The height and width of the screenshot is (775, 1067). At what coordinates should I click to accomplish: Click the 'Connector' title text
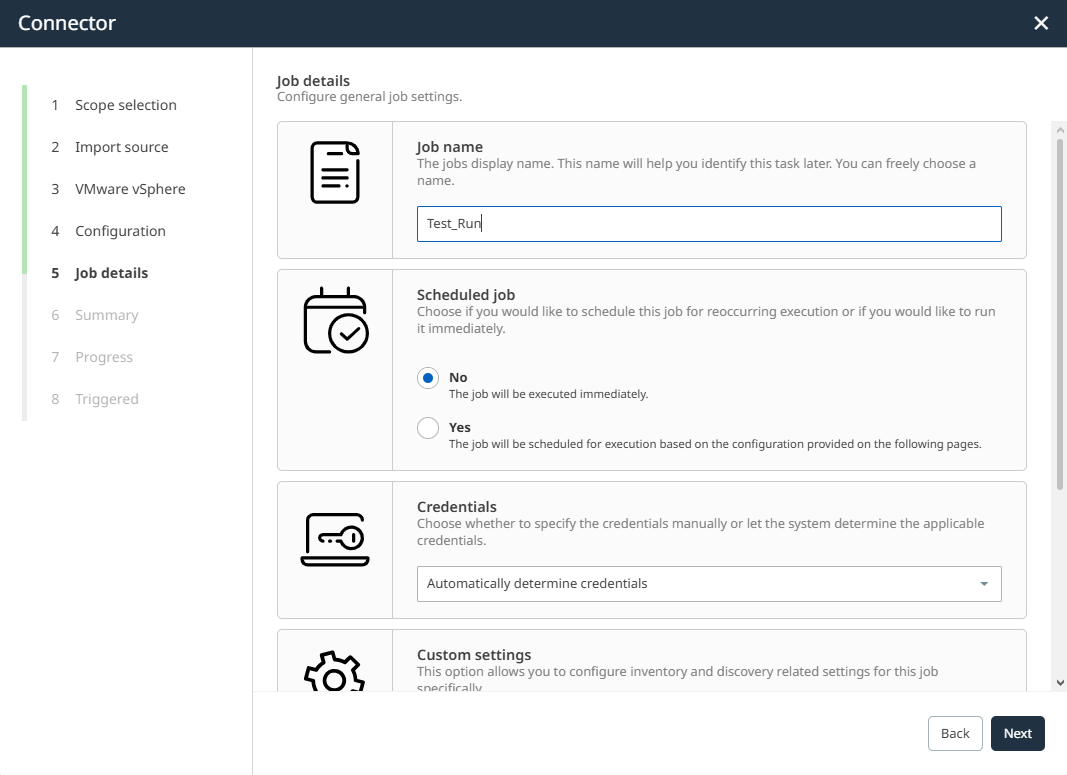tap(67, 23)
